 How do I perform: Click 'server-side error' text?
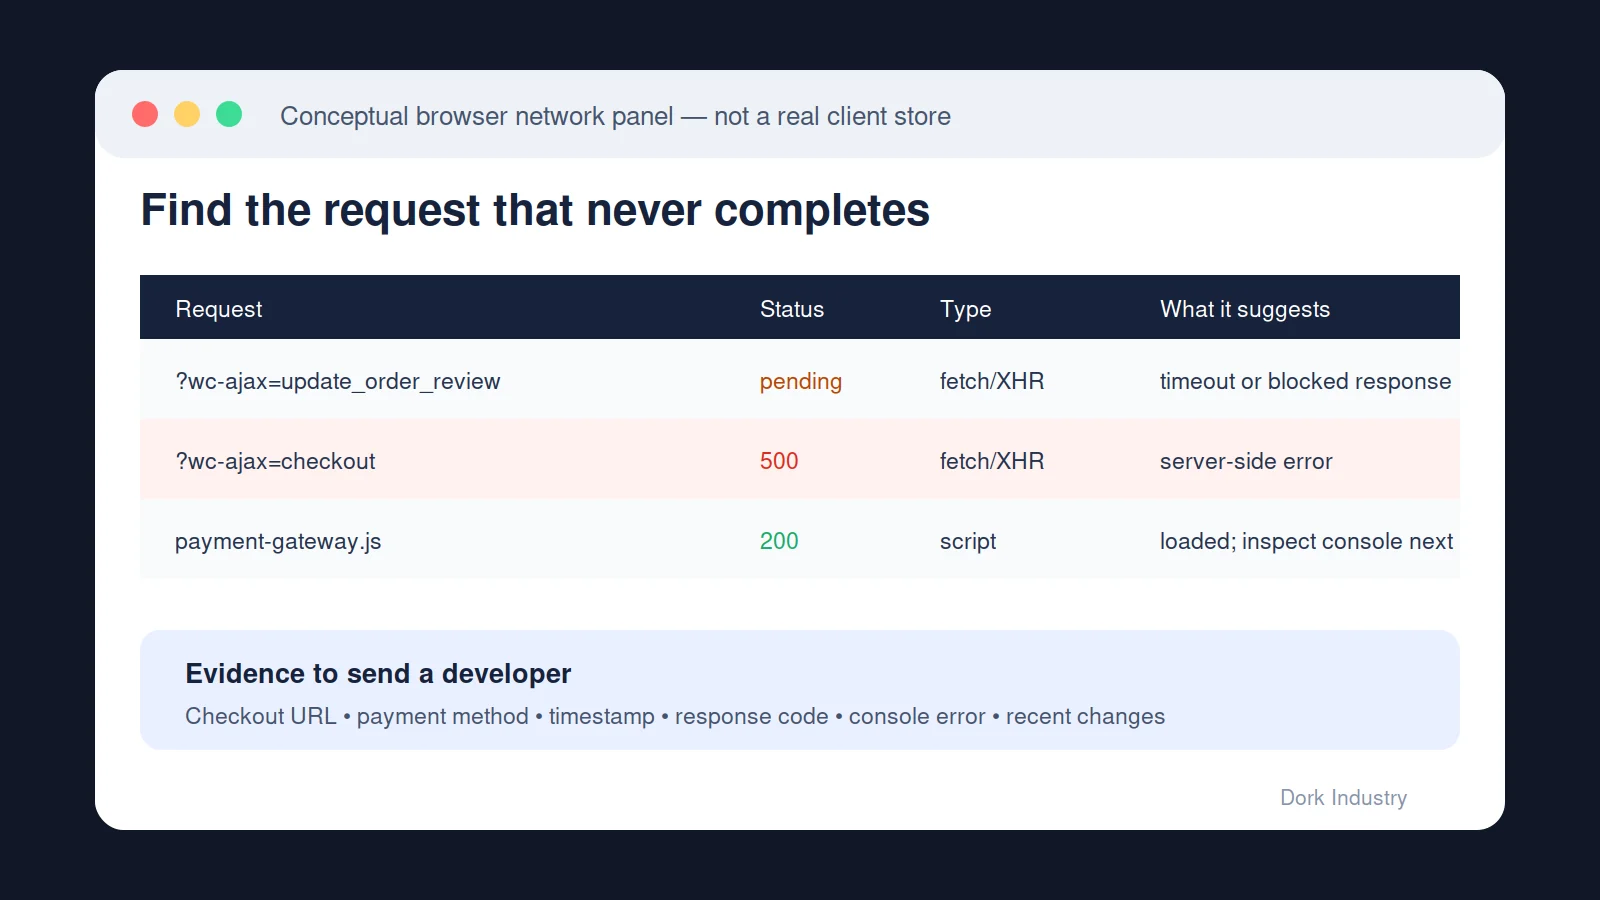[1246, 461]
